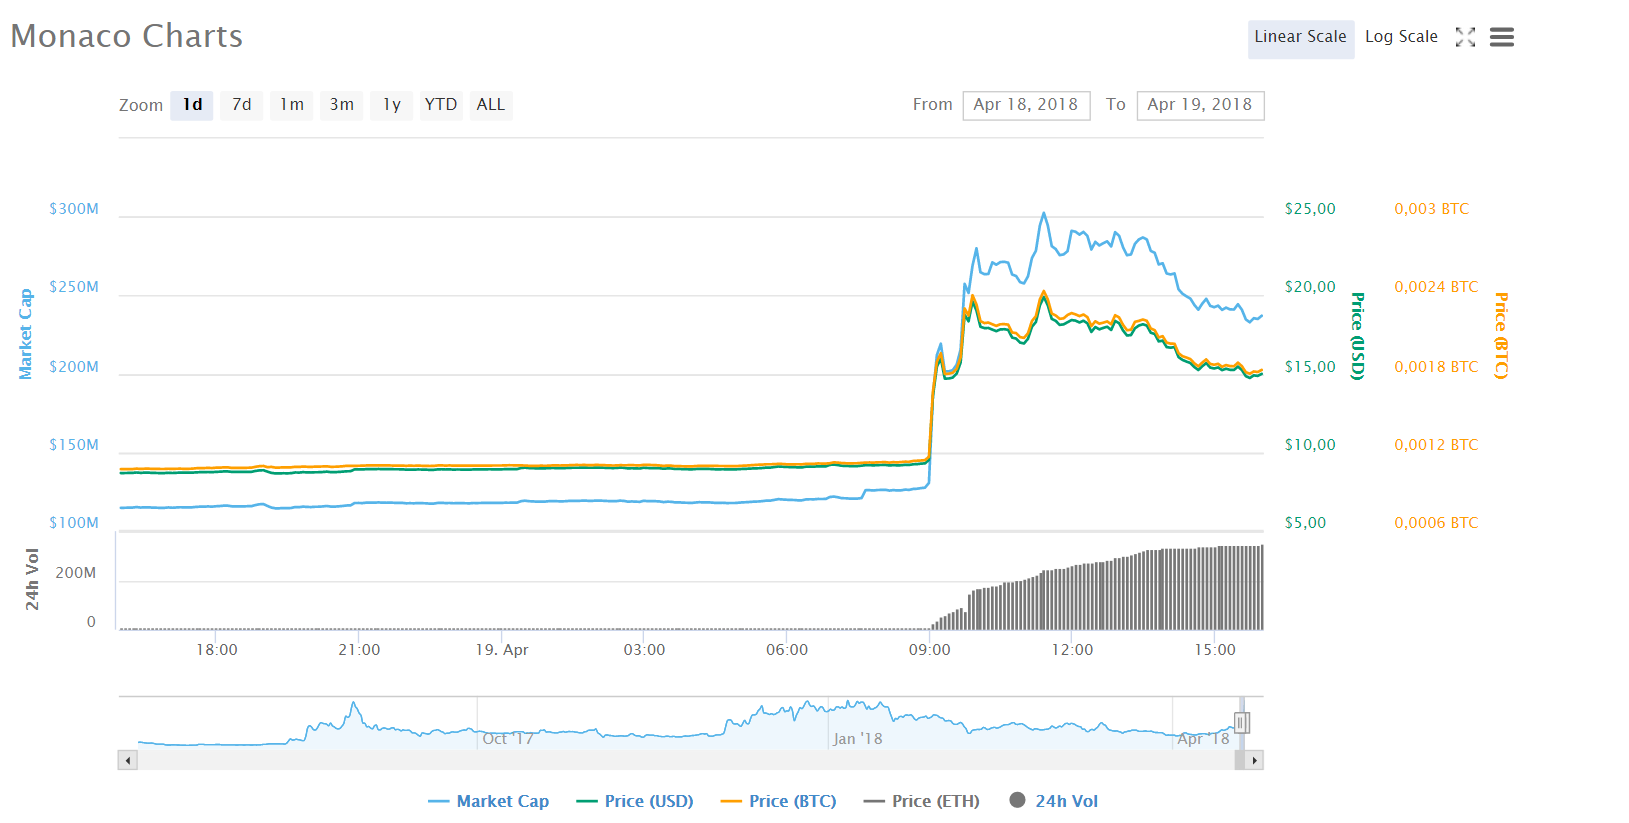Click the 19. Apr axis label
This screenshot has width=1629, height=823.
click(x=502, y=650)
